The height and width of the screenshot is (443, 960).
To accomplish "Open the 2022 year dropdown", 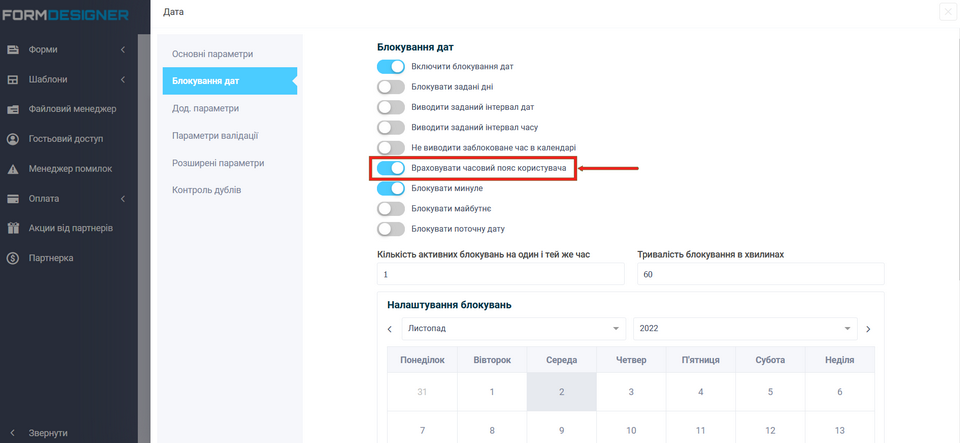I will 745,328.
